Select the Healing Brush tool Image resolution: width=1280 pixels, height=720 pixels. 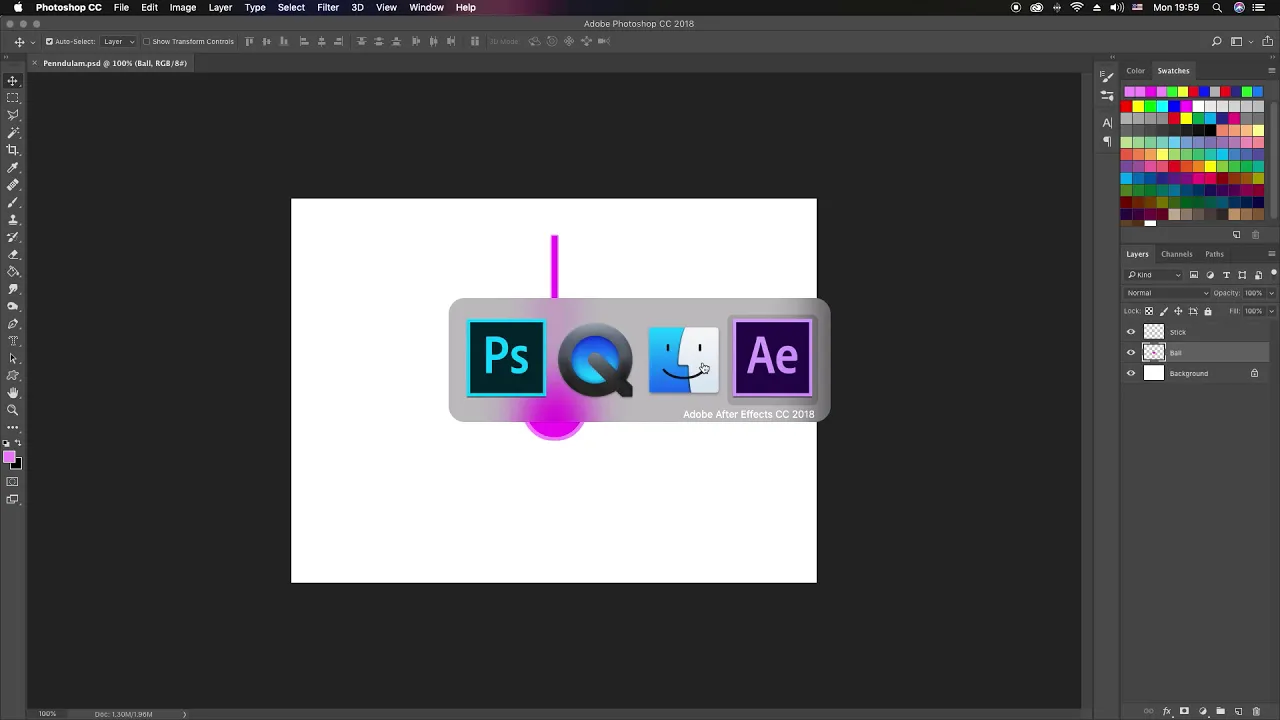pyautogui.click(x=13, y=185)
